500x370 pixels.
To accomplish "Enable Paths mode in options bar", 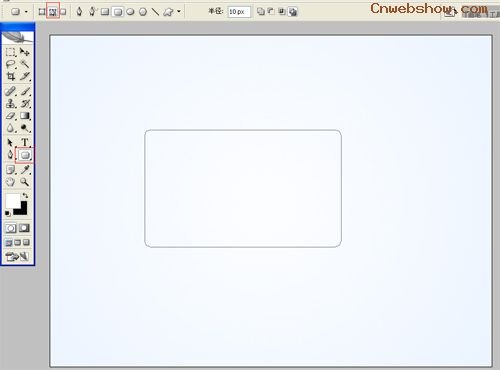I will 53,12.
